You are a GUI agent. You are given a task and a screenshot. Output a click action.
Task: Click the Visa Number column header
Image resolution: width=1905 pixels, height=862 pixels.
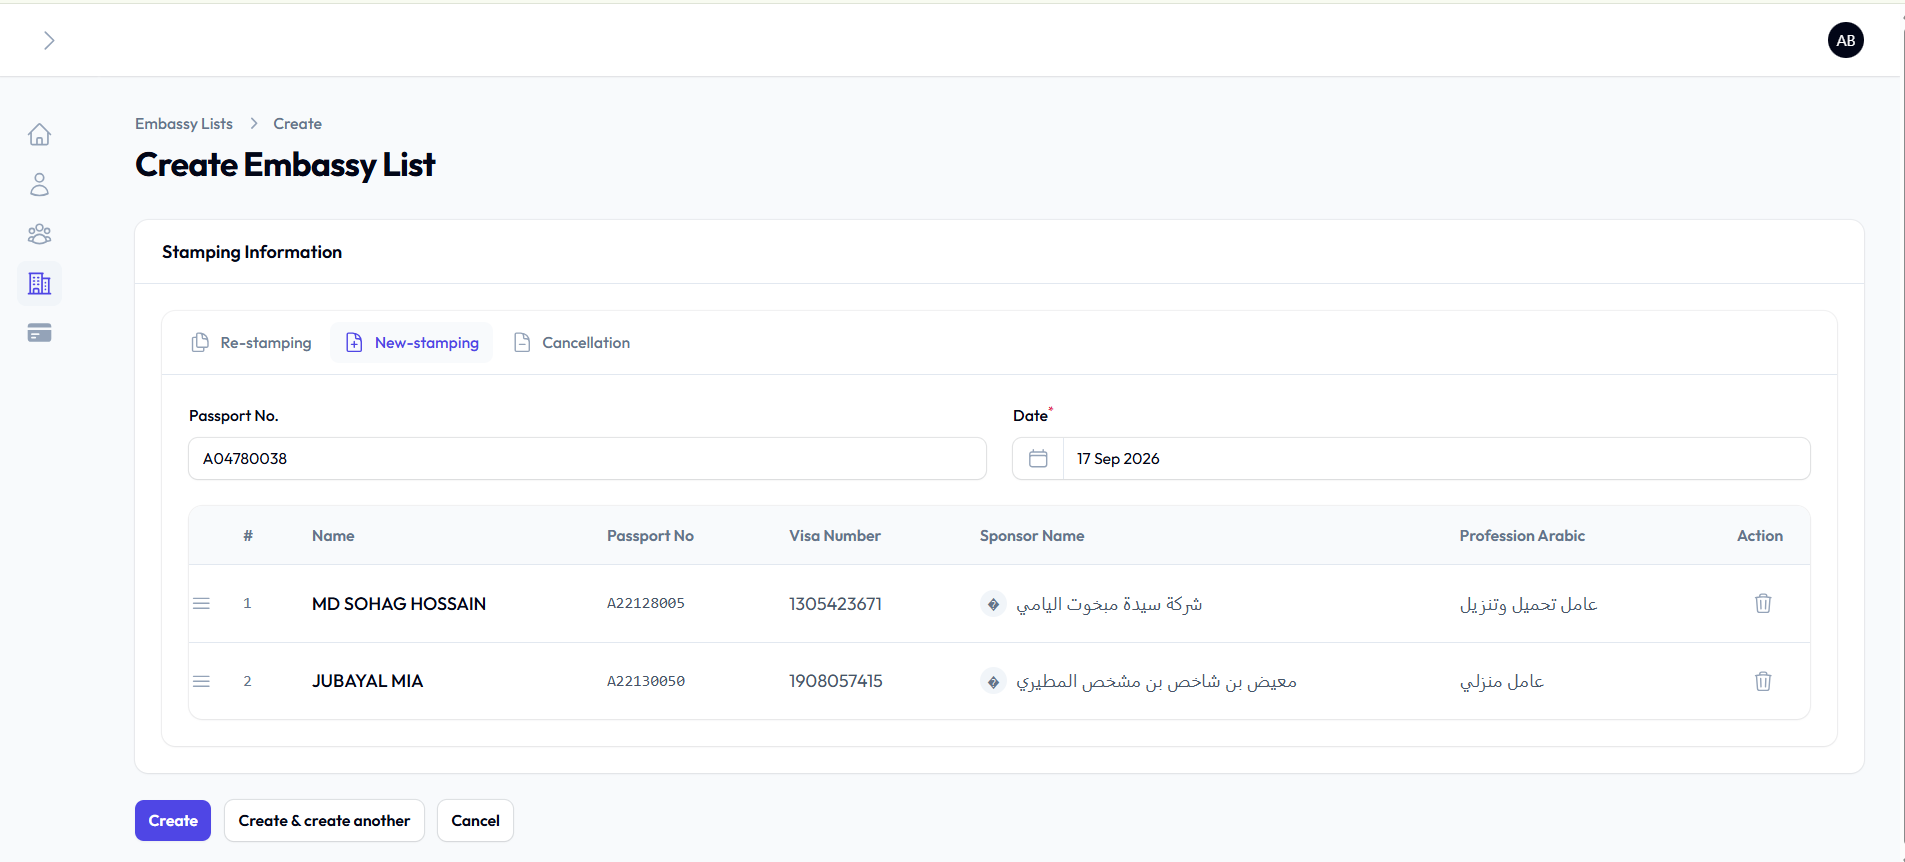point(835,536)
